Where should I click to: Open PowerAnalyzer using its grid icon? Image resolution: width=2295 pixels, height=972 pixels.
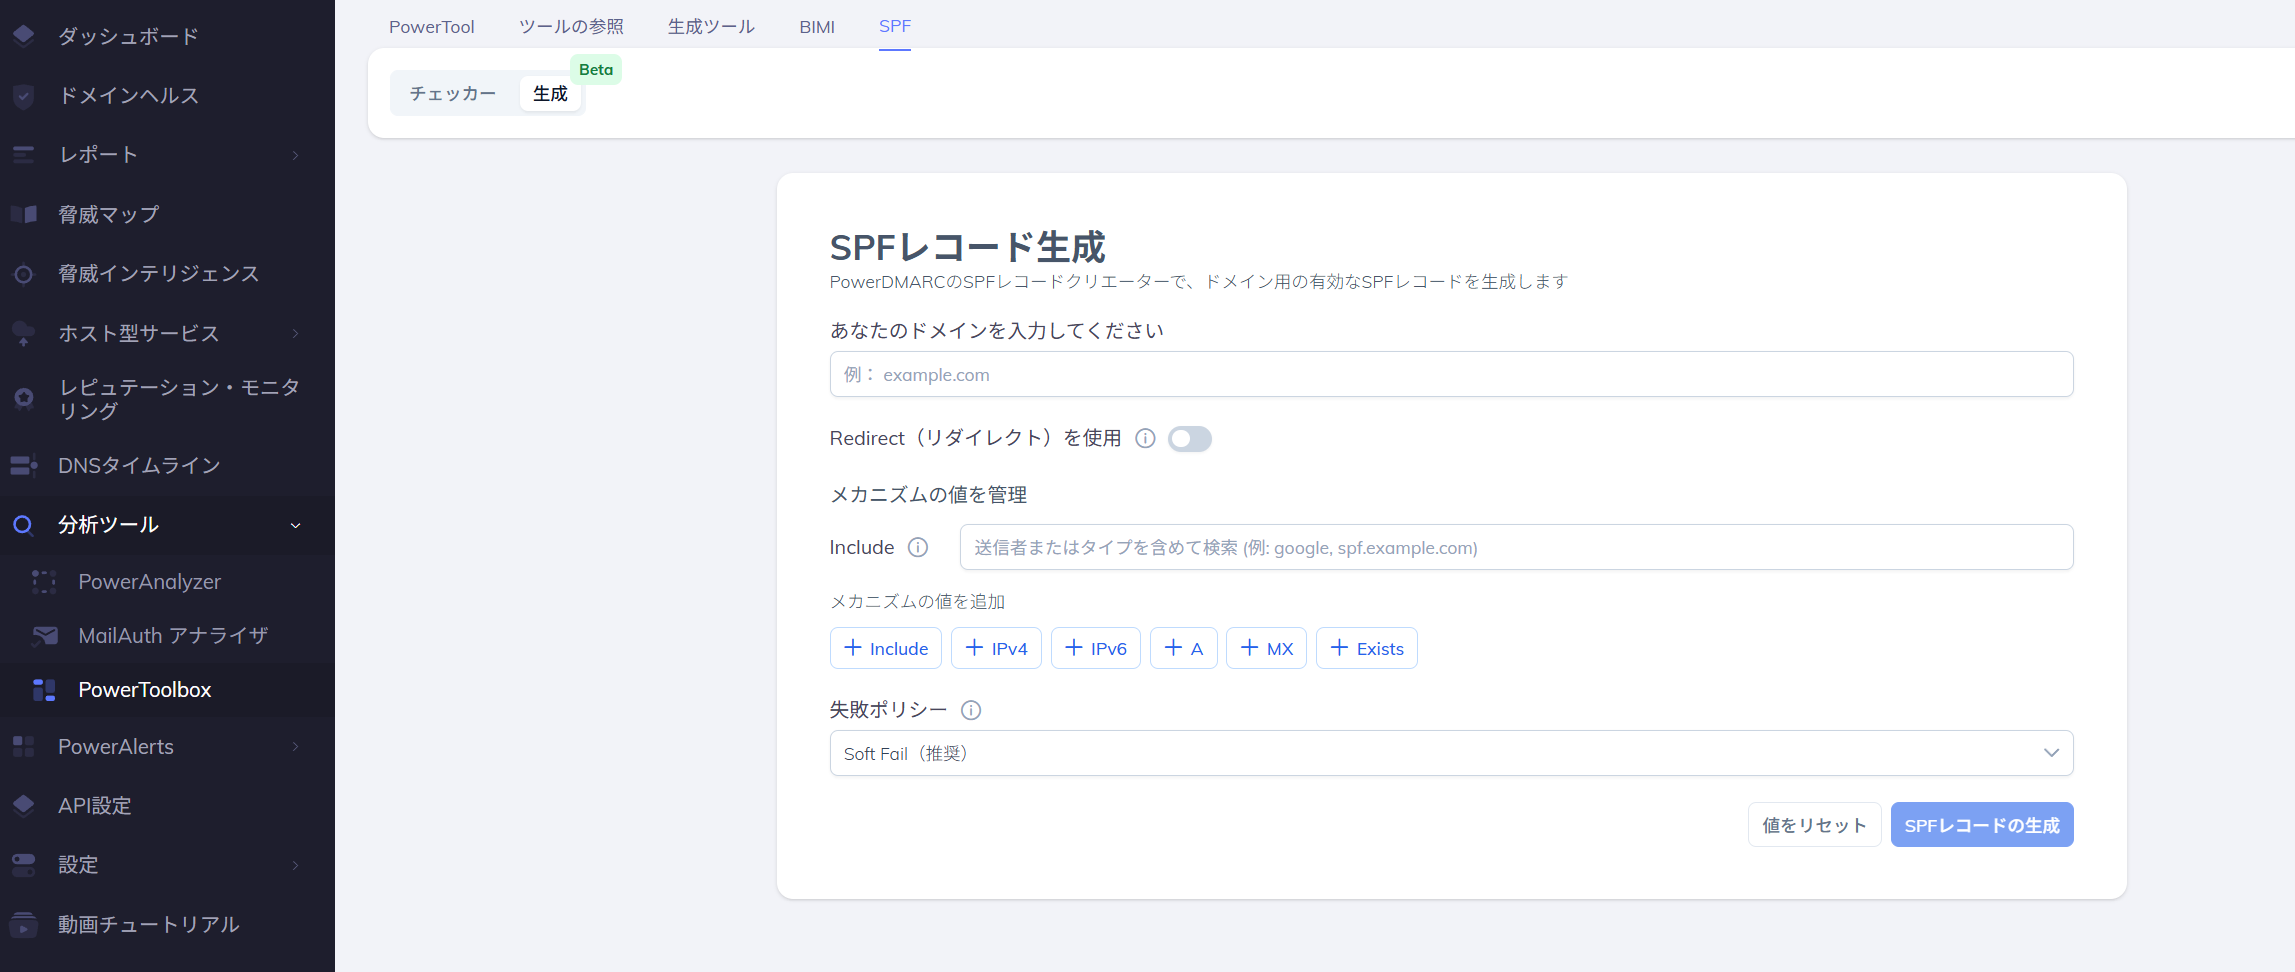pos(44,581)
